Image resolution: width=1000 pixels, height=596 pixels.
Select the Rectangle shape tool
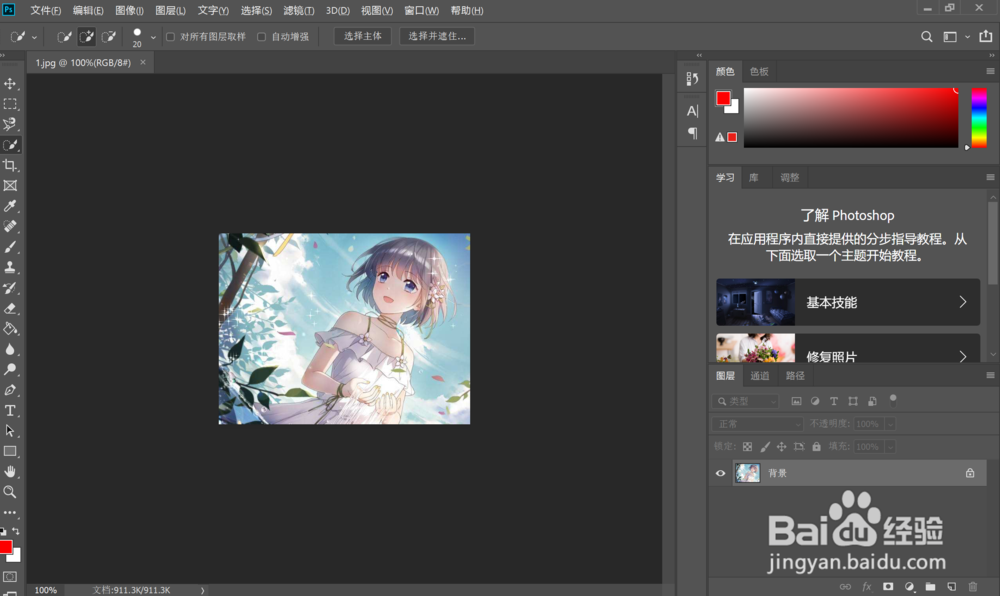point(10,451)
